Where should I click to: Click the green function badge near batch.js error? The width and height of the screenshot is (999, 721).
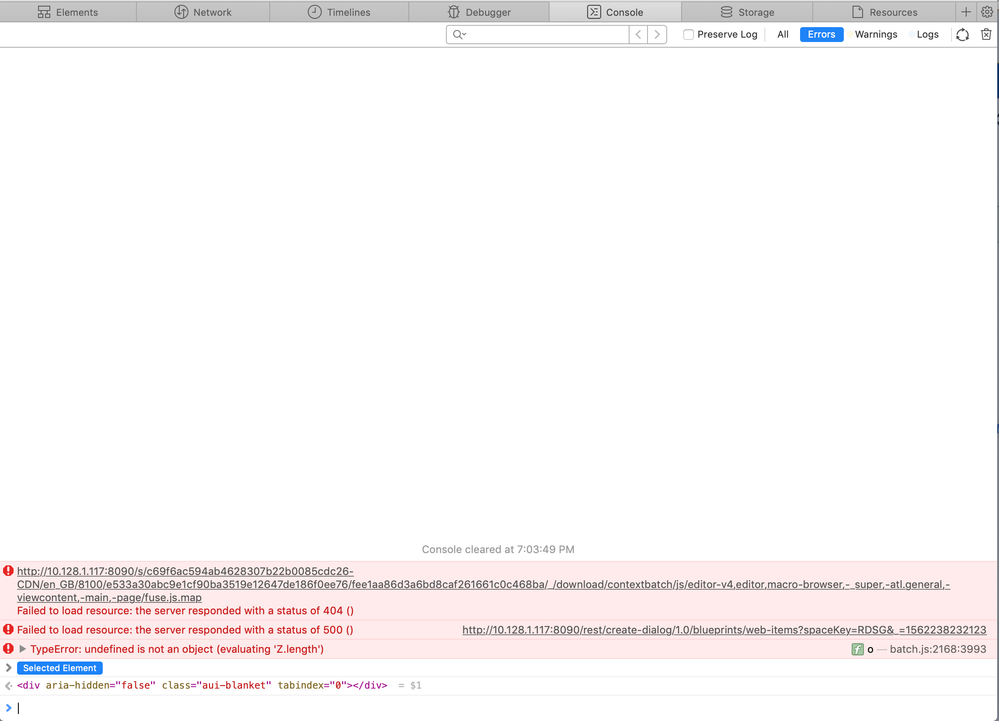[858, 648]
